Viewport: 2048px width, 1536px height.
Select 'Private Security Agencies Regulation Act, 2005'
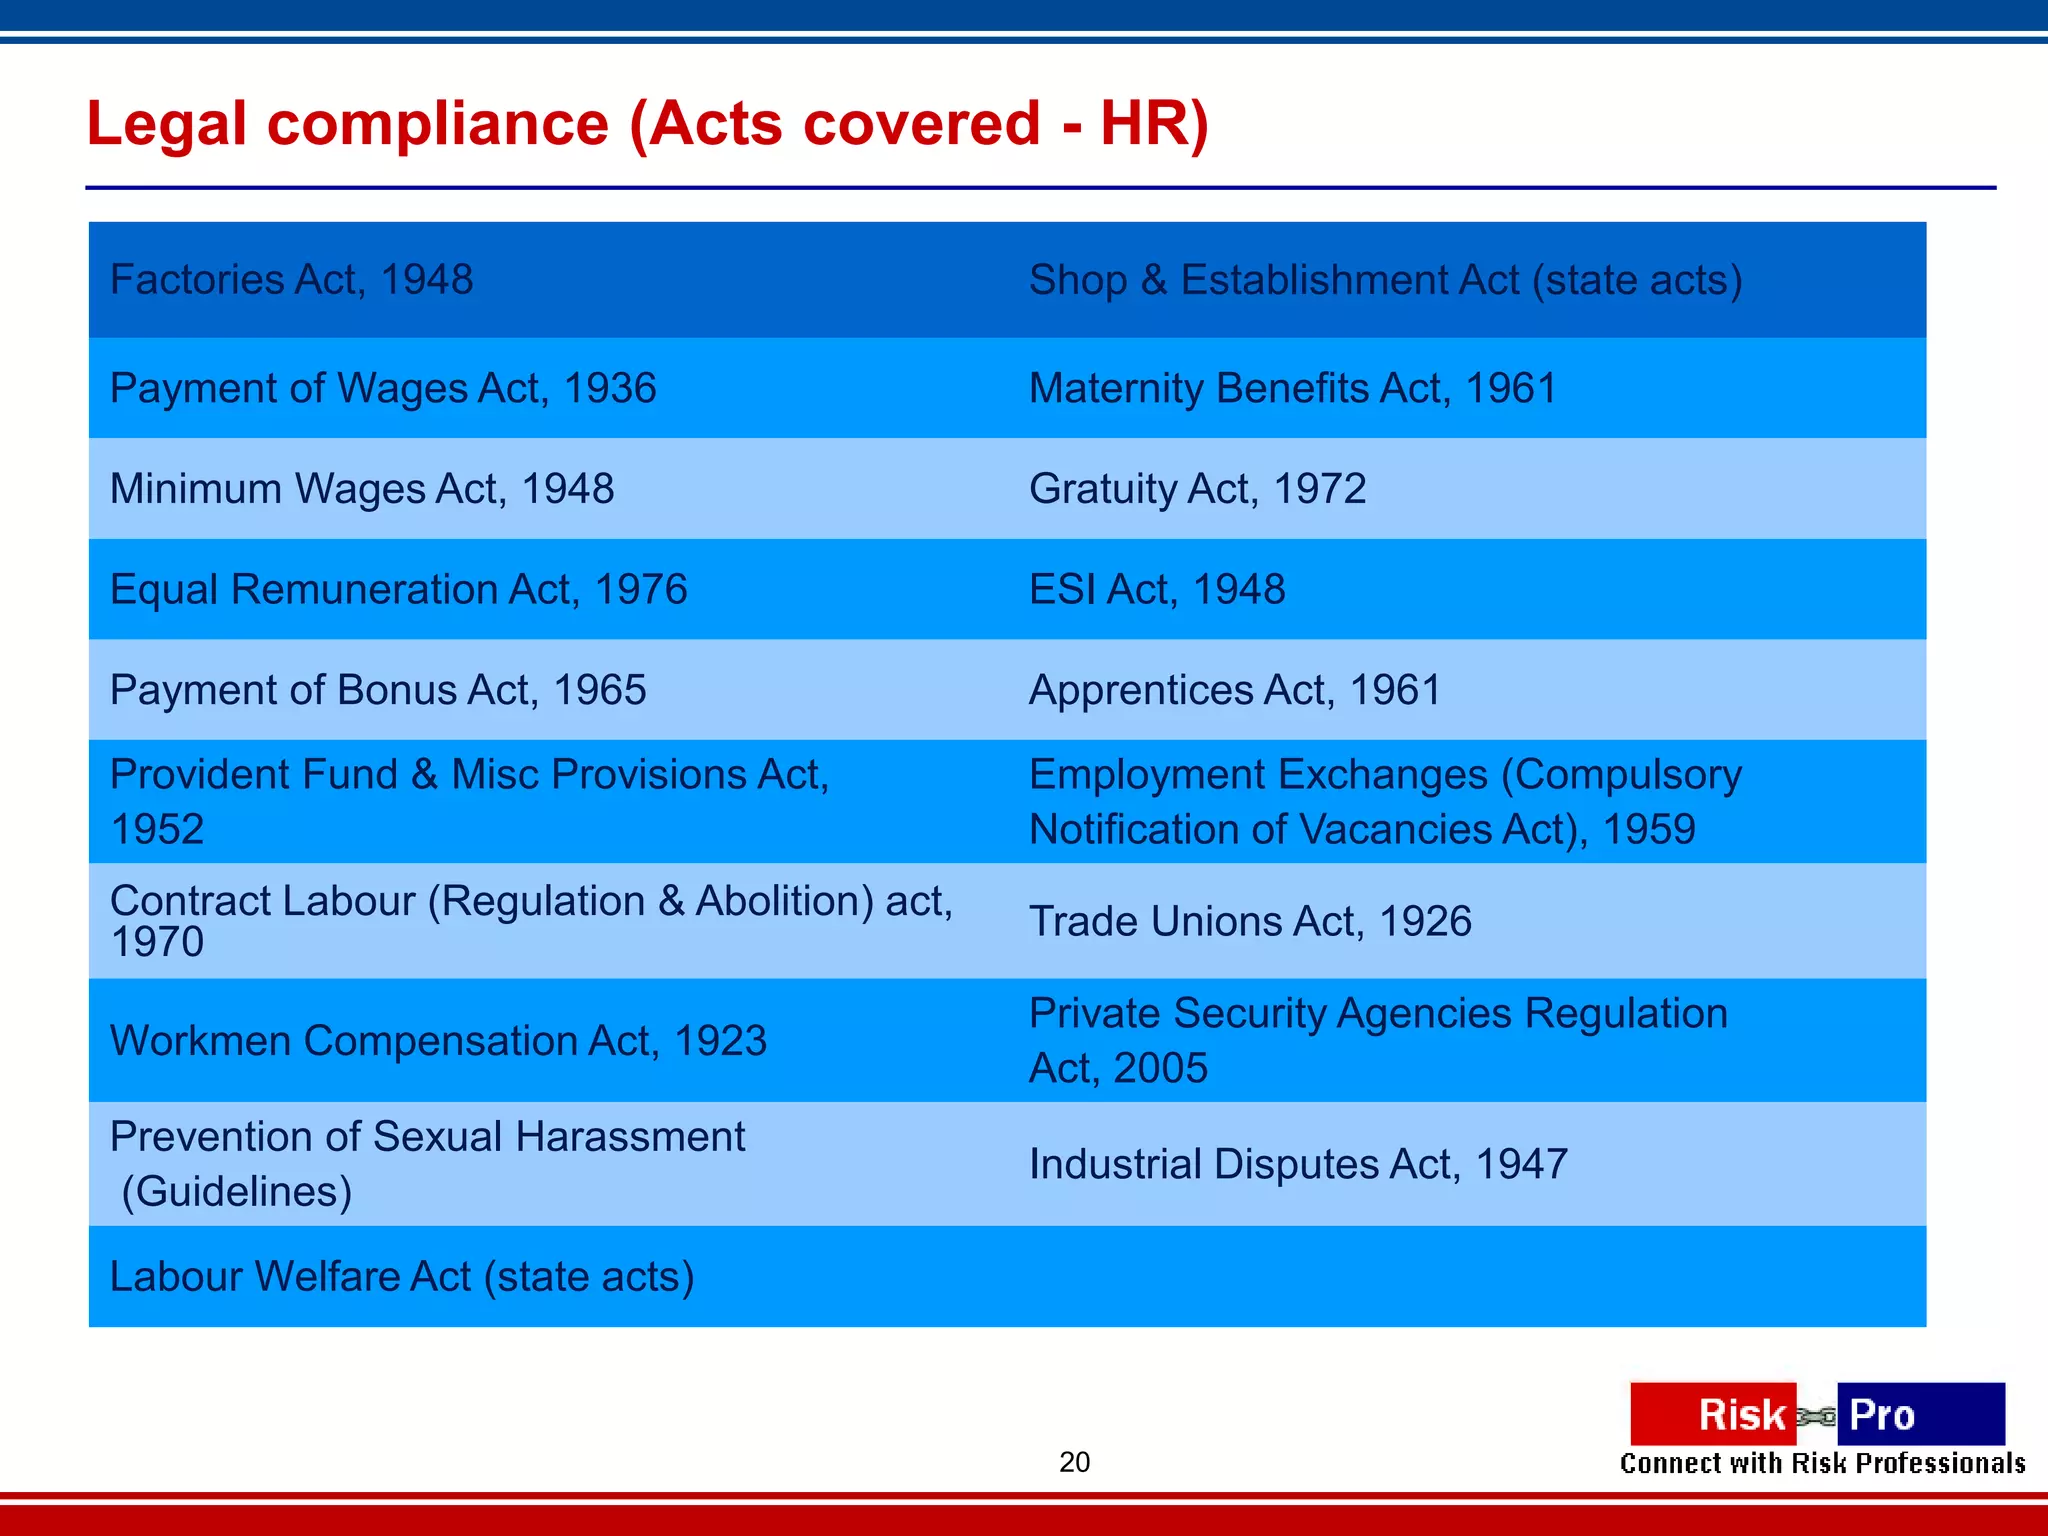click(1378, 1040)
